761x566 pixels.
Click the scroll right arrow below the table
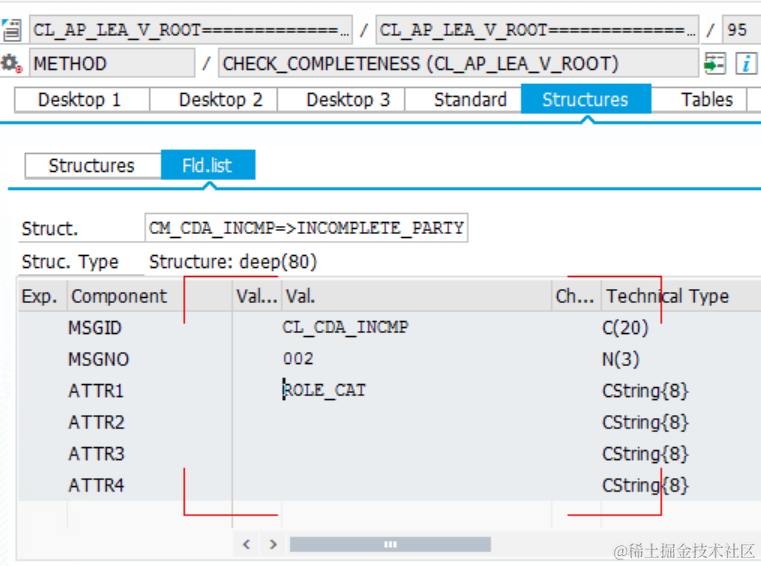pyautogui.click(x=273, y=544)
